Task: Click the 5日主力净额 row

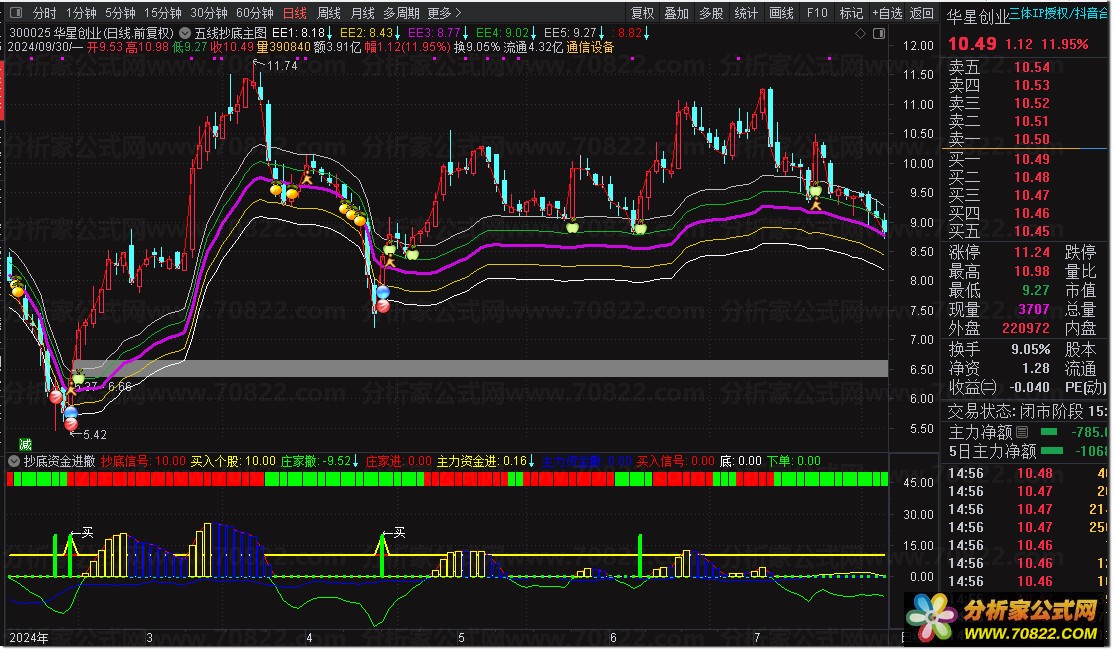Action: coord(1027,450)
